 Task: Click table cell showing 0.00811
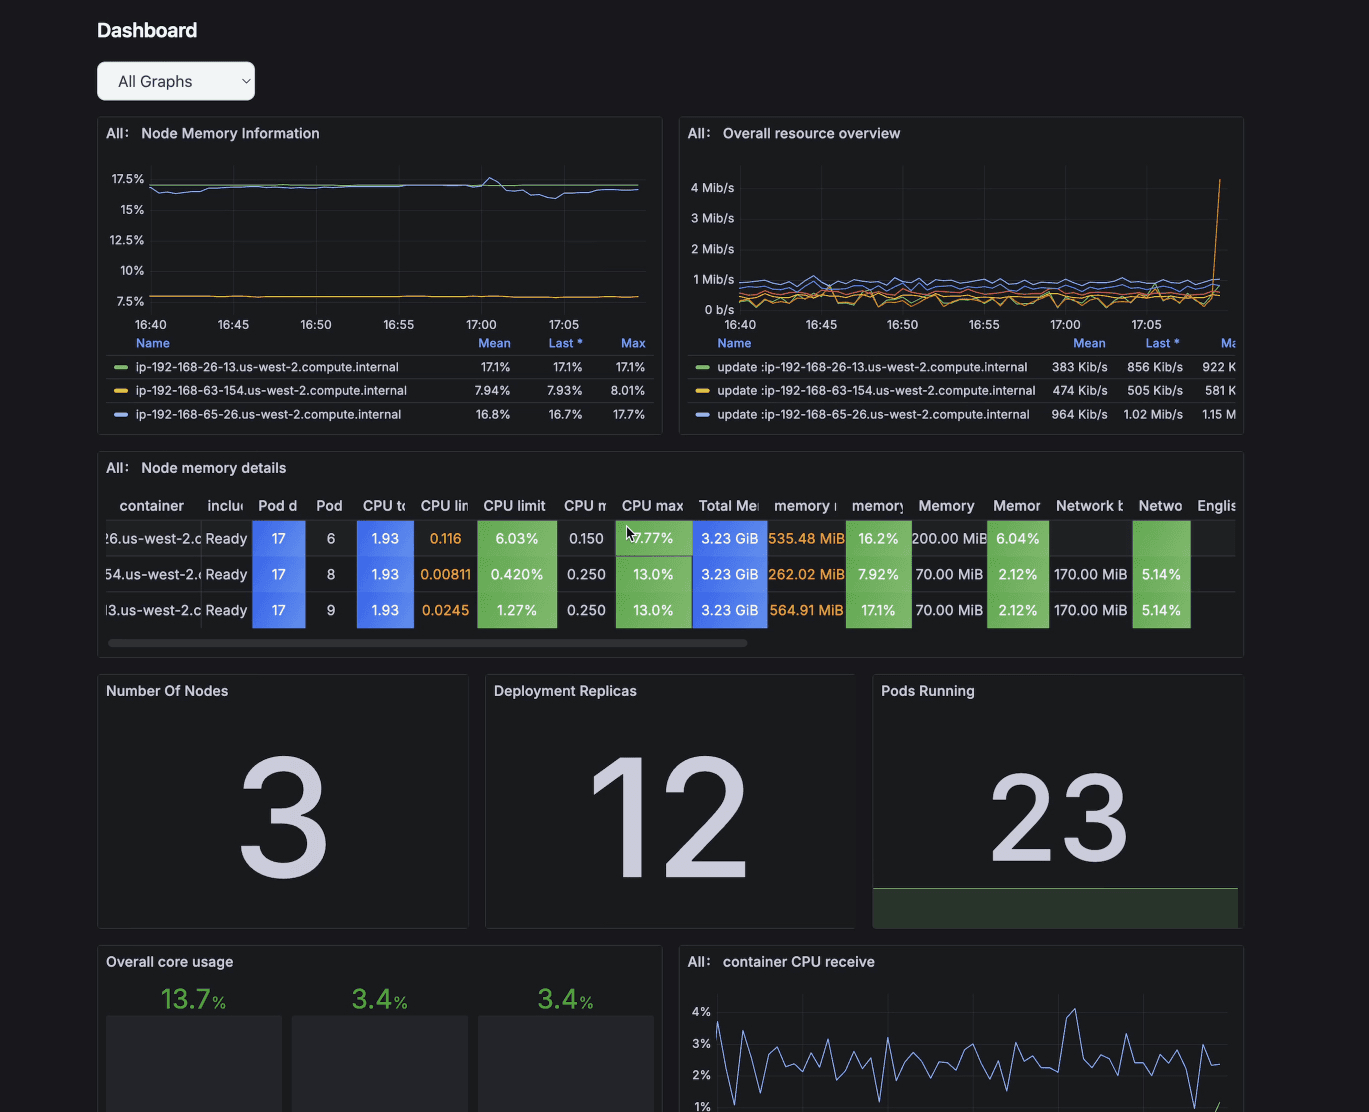coord(446,574)
